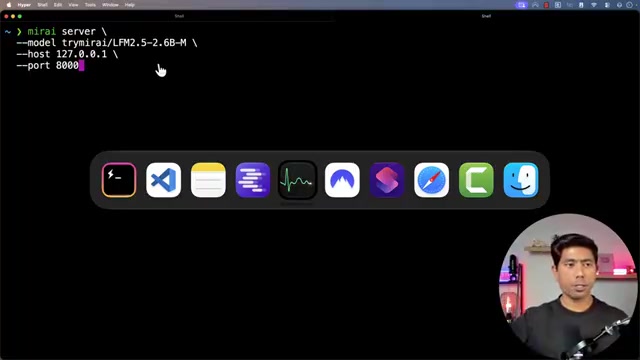The width and height of the screenshot is (640, 360).
Task: Switch to Safari compass icon
Action: coord(431,180)
